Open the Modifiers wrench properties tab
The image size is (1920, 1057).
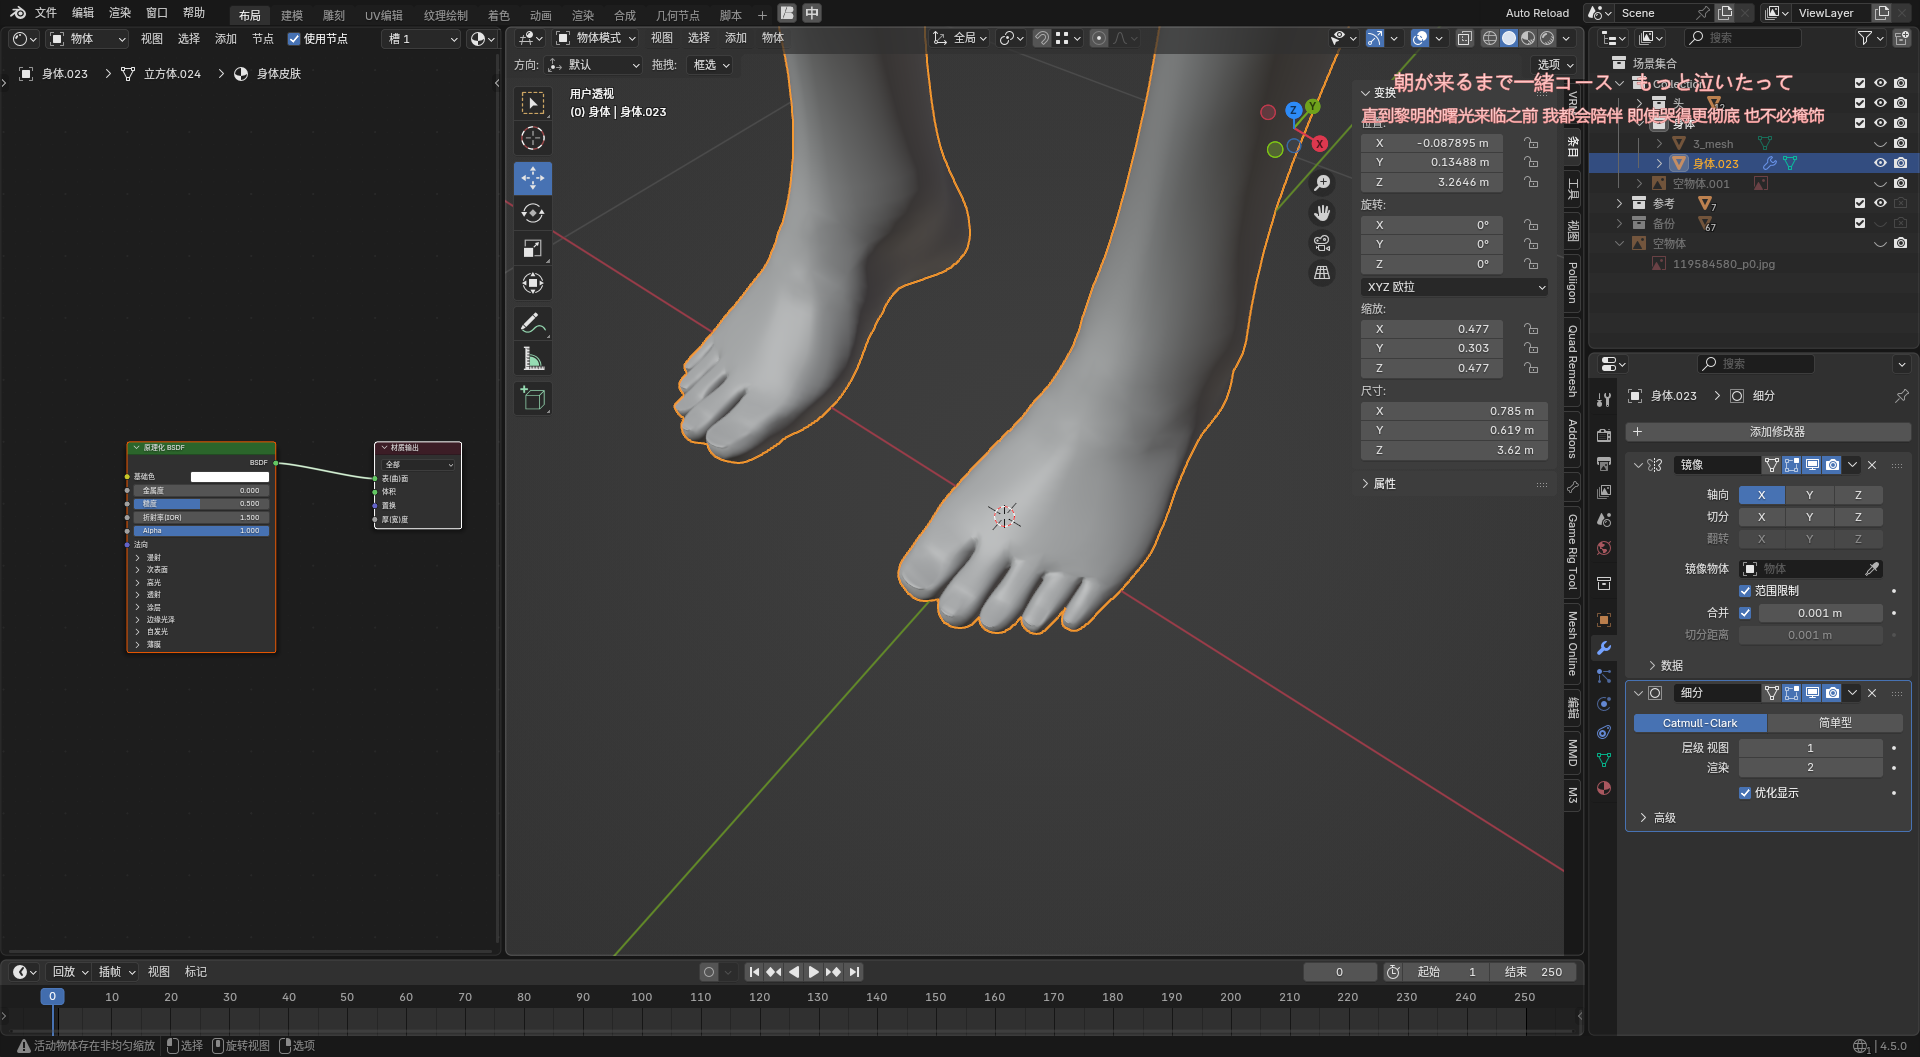point(1604,648)
